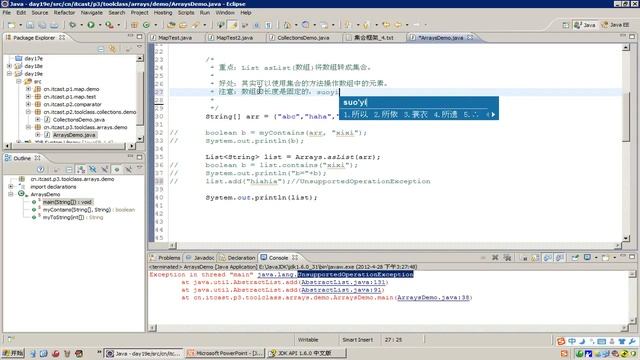Open dropdown next to Display Selected Console
The height and width of the screenshot is (360, 640).
pos(596,258)
